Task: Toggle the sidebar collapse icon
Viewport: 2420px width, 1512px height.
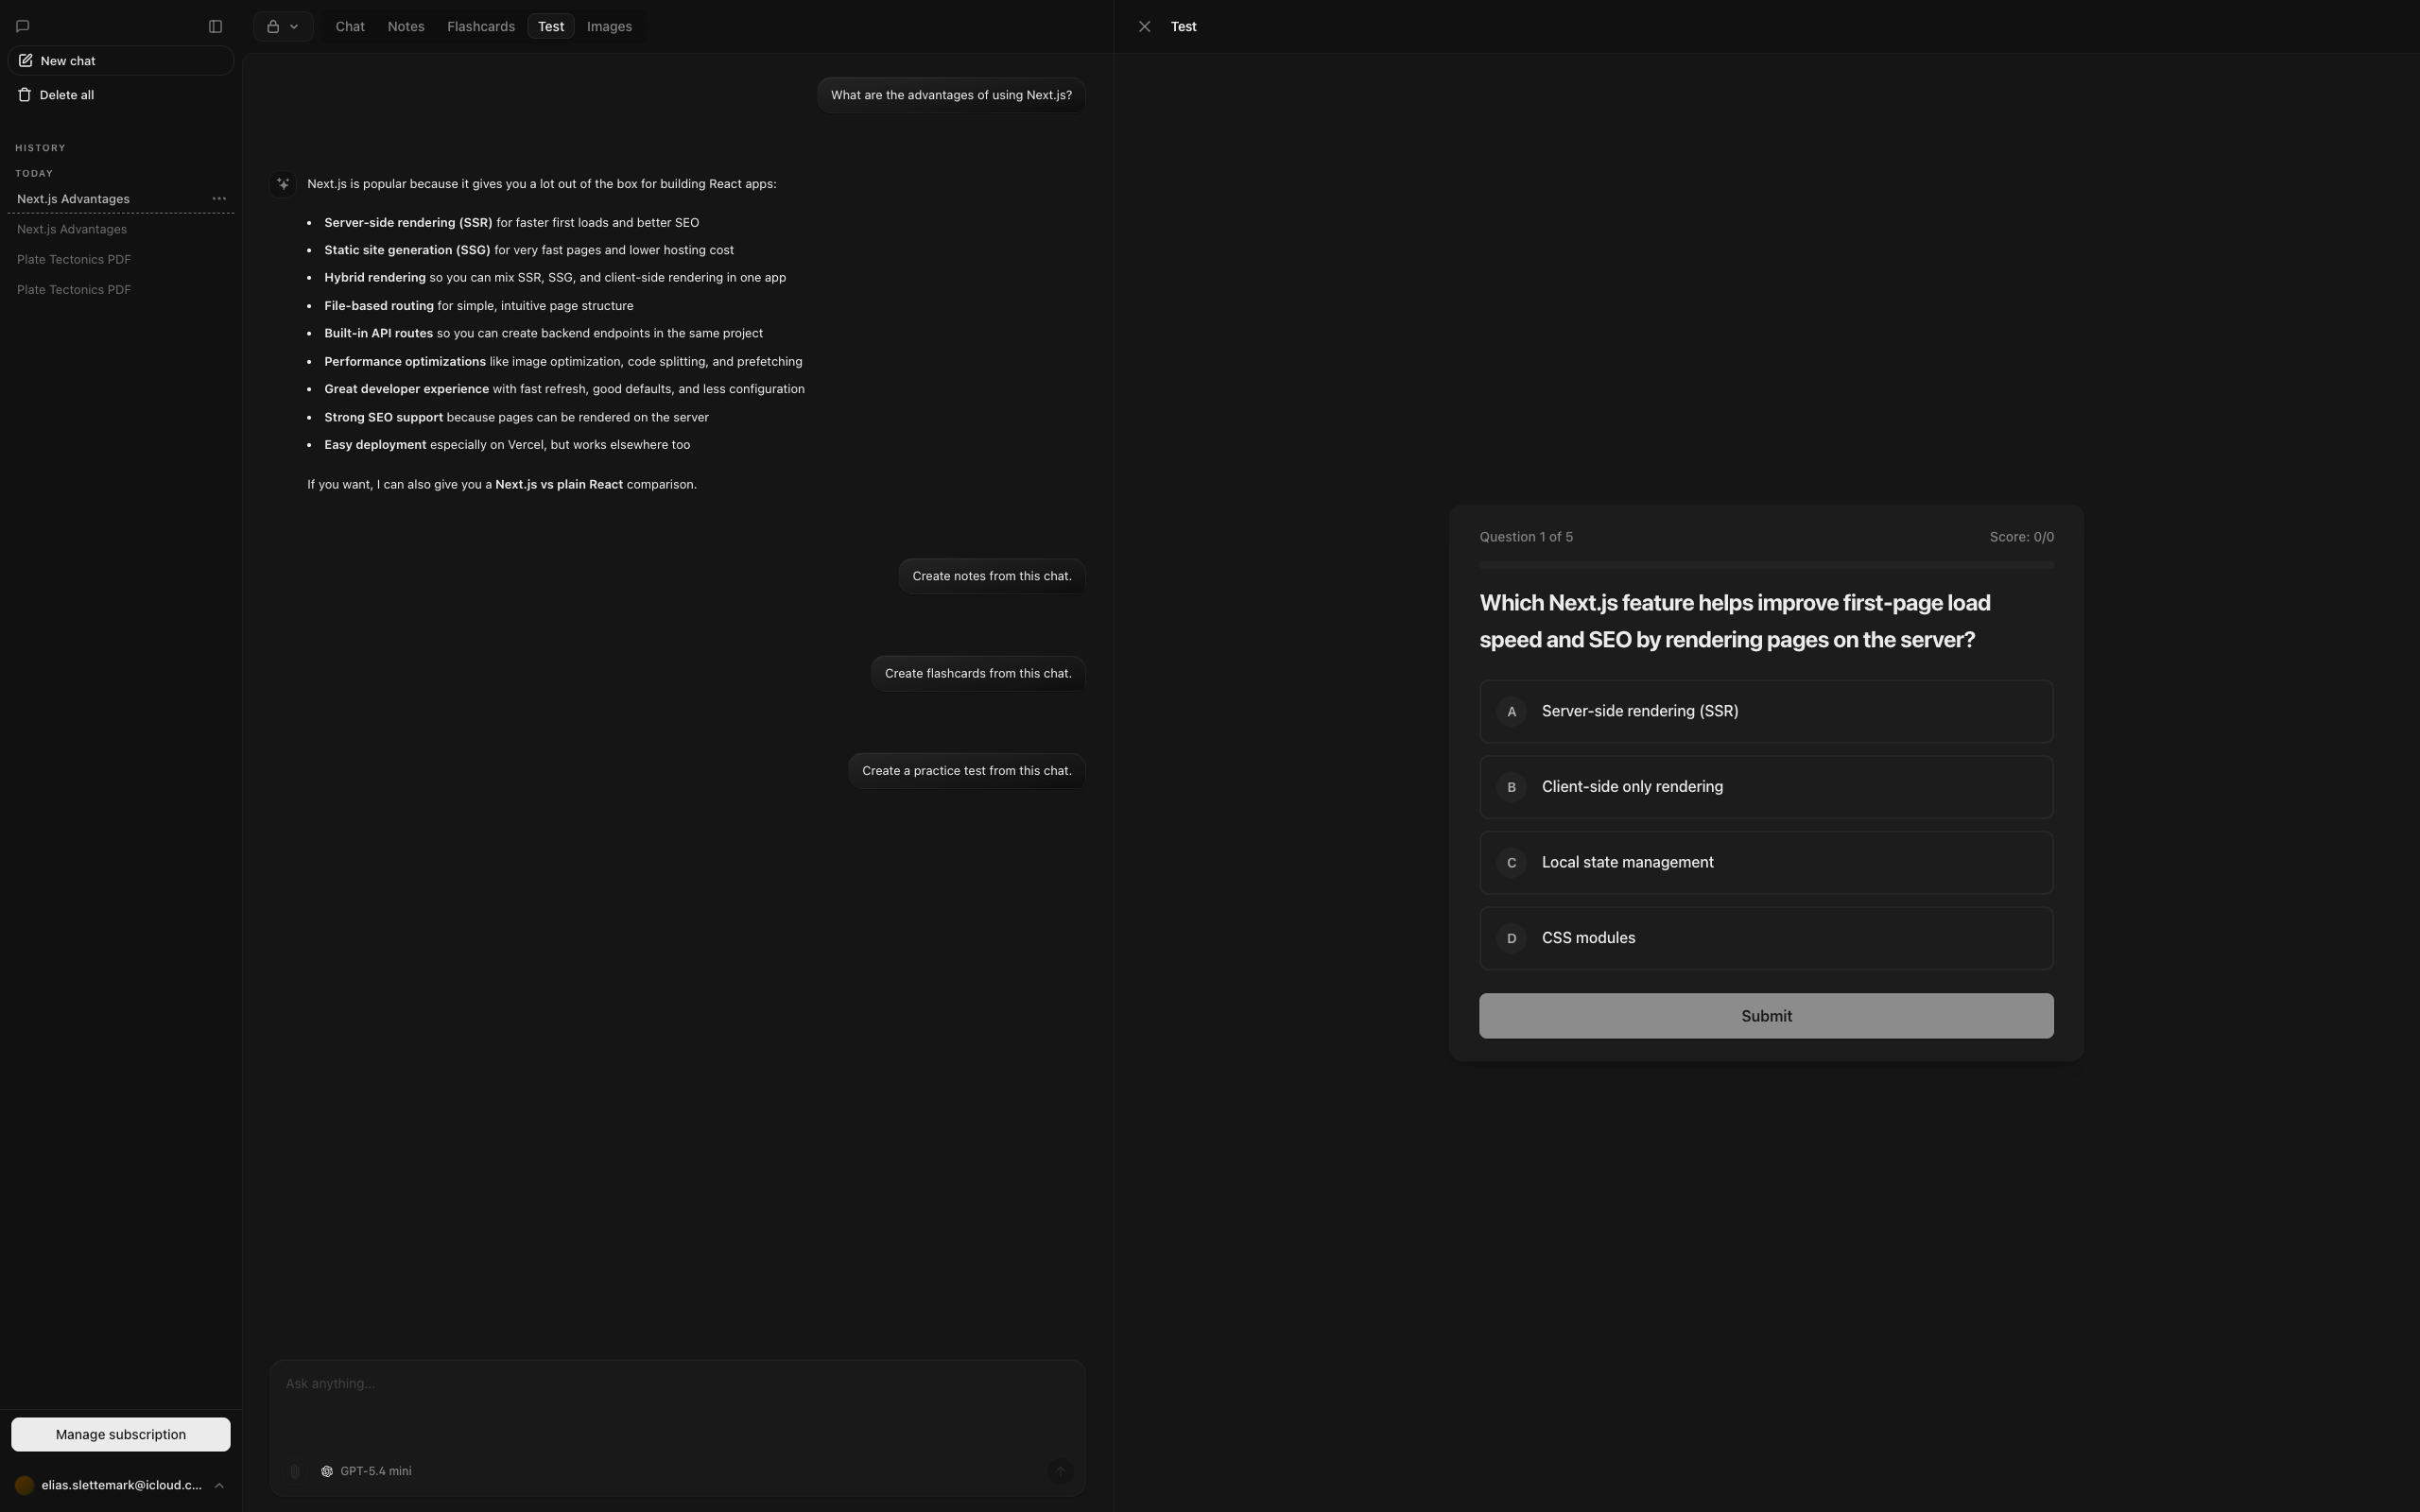Action: click(x=215, y=26)
